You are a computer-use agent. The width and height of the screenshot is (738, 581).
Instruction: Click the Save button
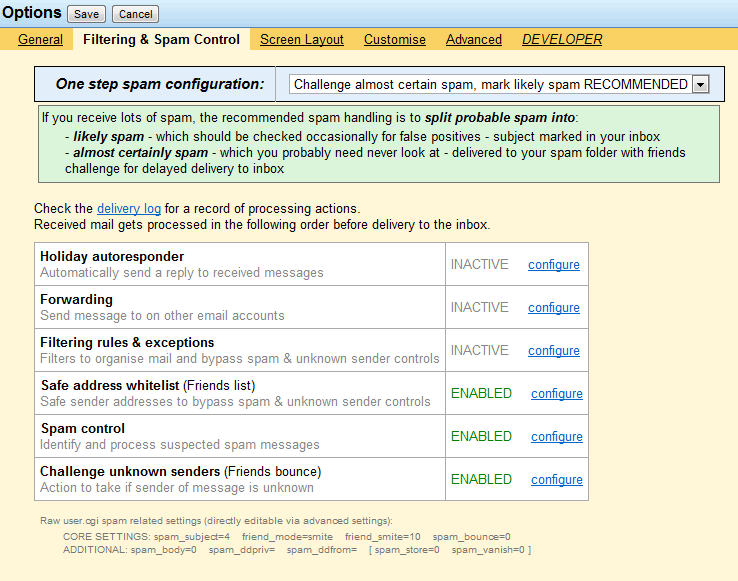pyautogui.click(x=86, y=14)
